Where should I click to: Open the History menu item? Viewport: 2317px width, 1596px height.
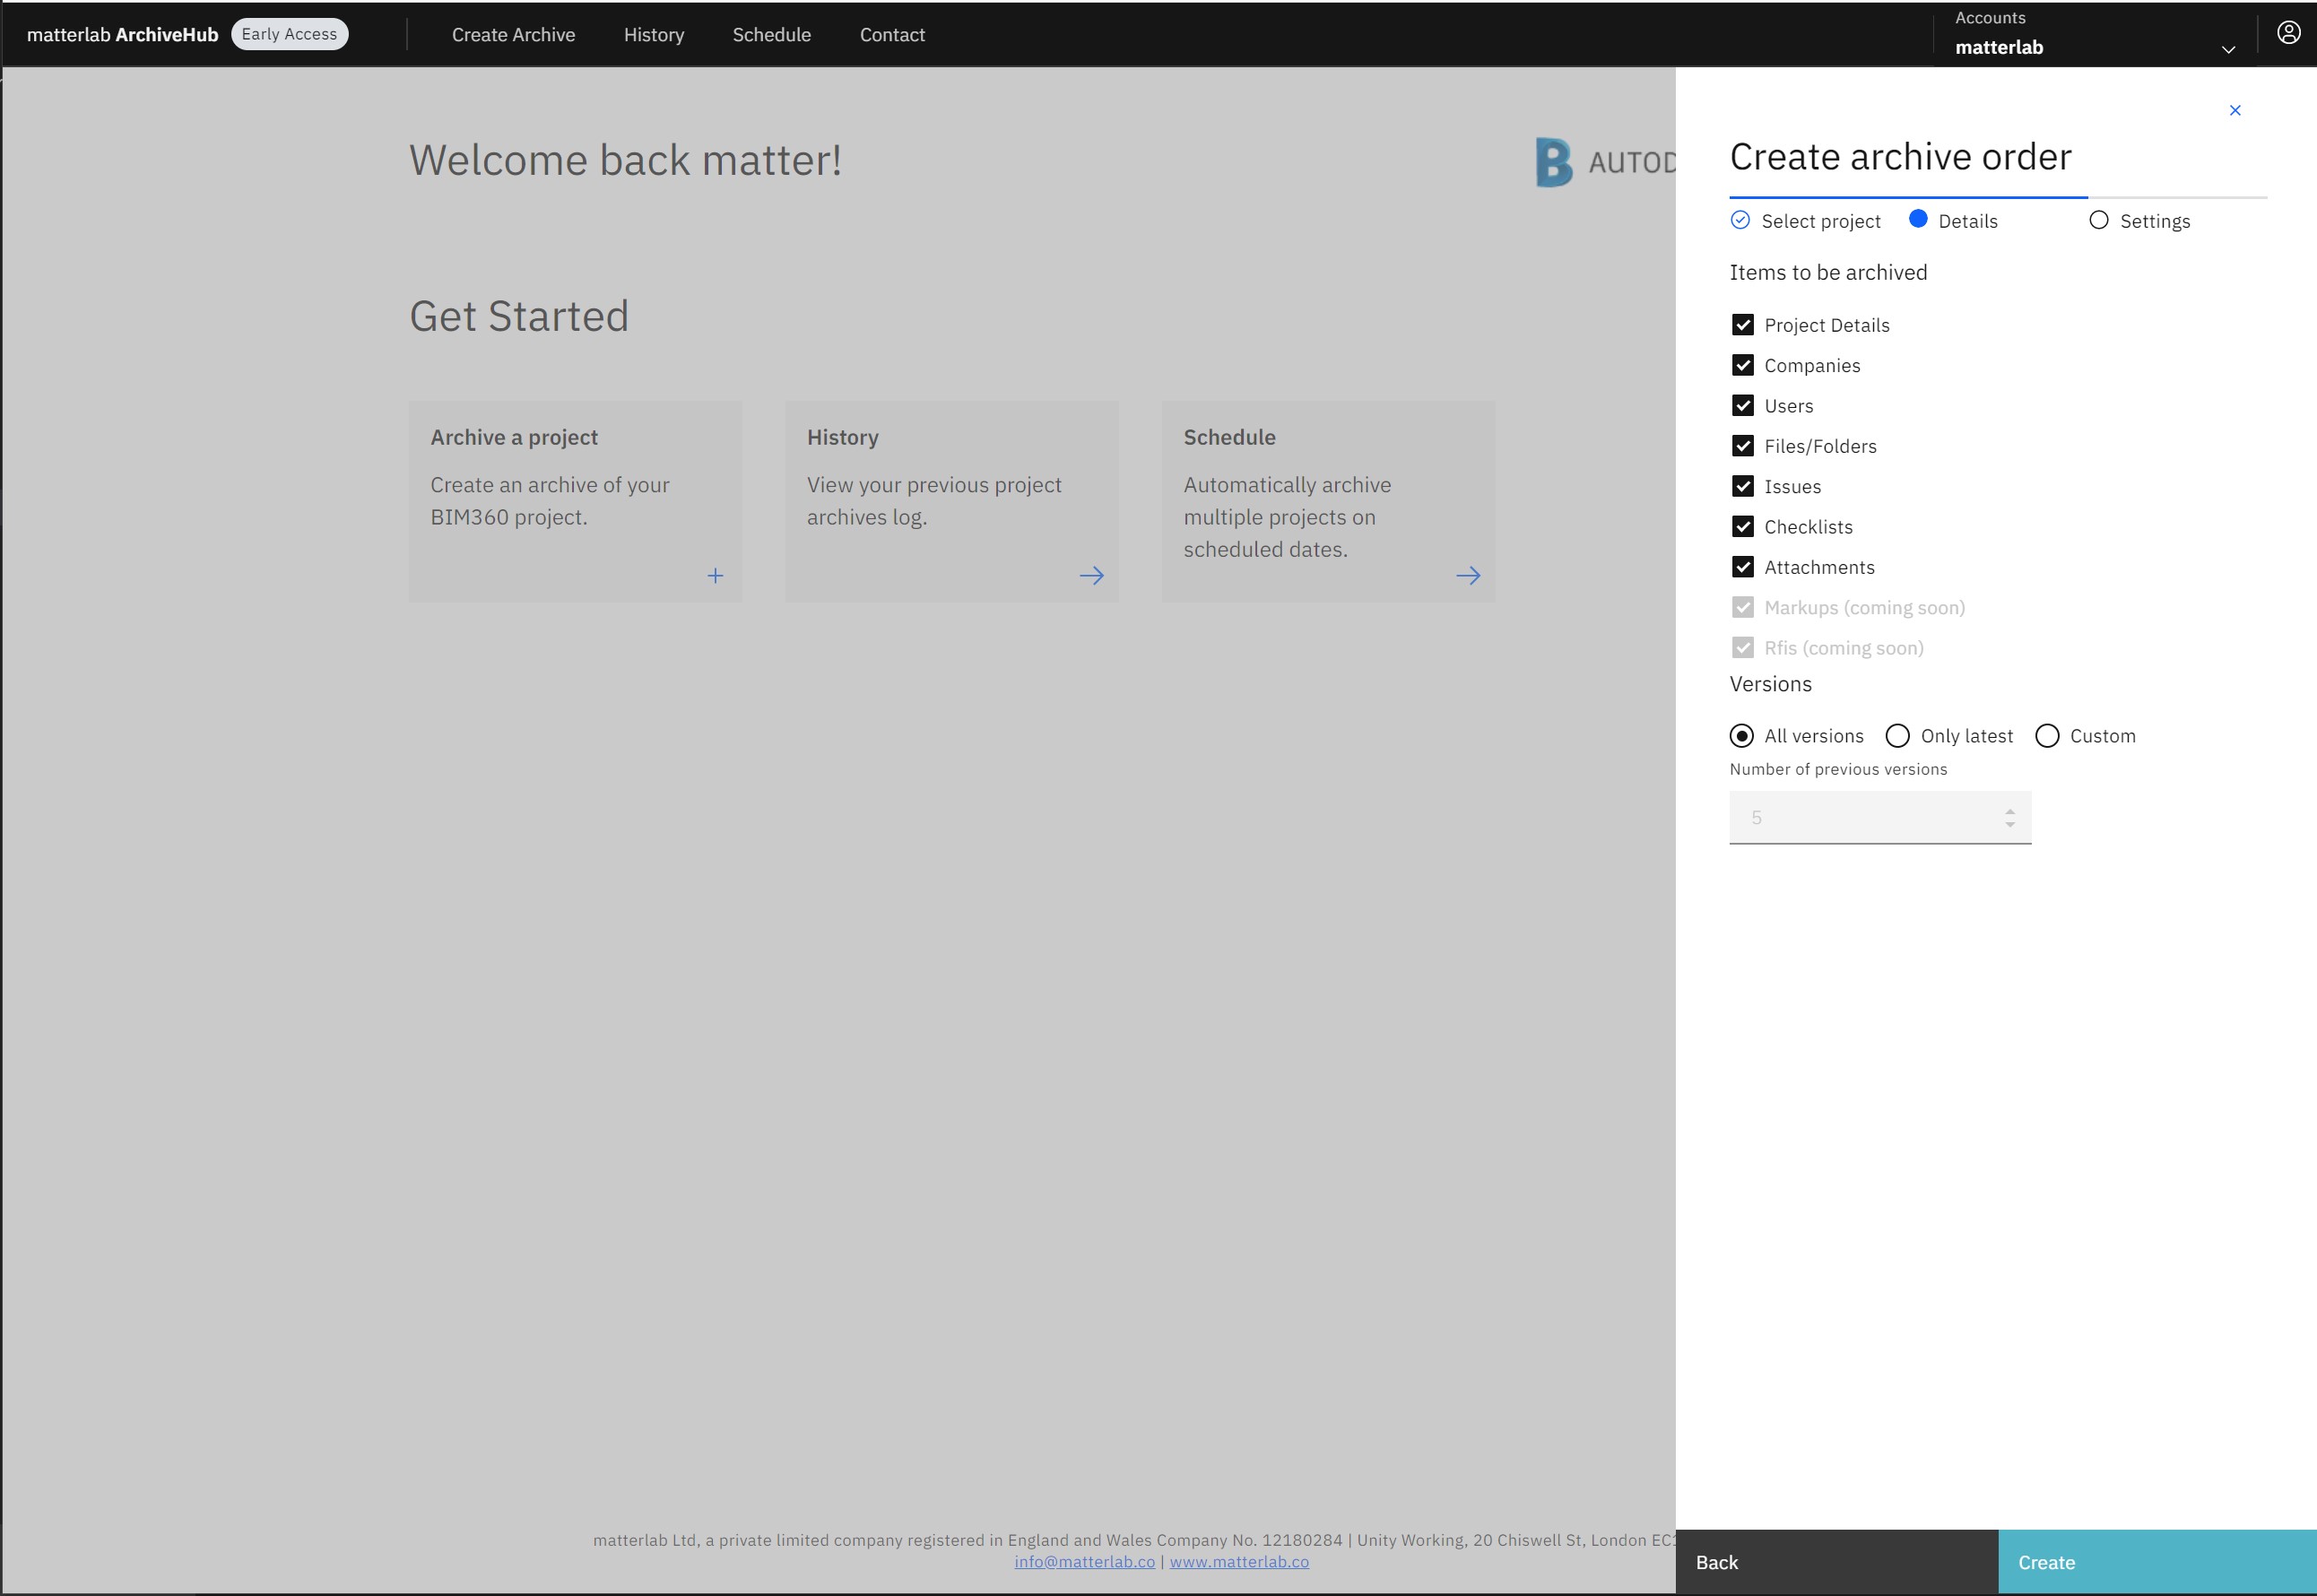(x=654, y=35)
